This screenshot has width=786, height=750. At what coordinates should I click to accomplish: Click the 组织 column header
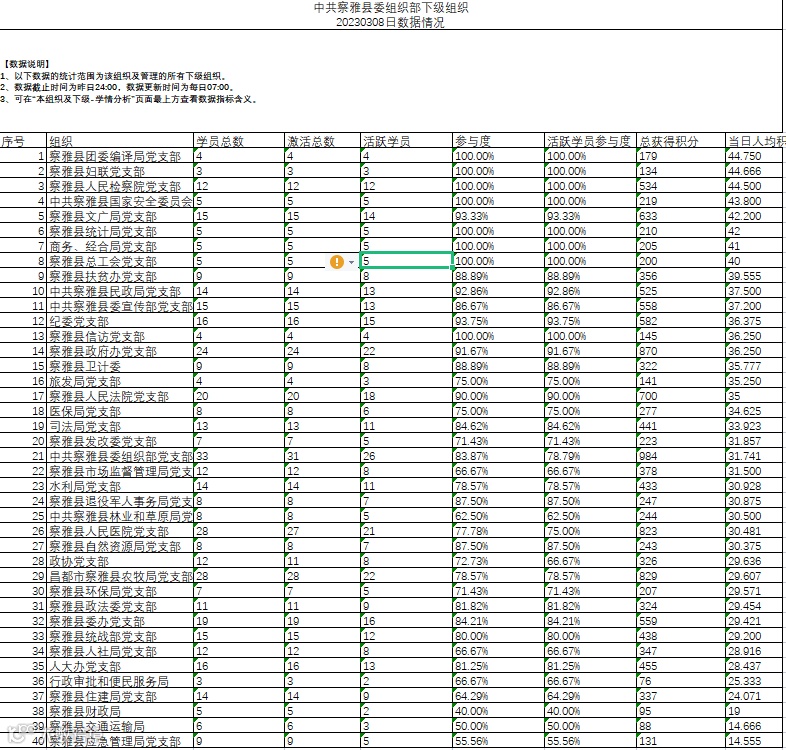[120, 141]
